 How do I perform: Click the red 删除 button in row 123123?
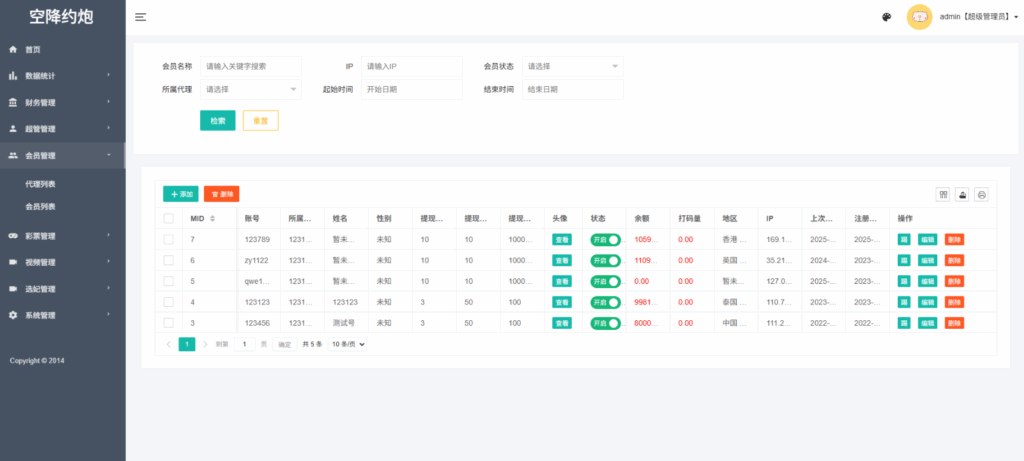tap(954, 302)
